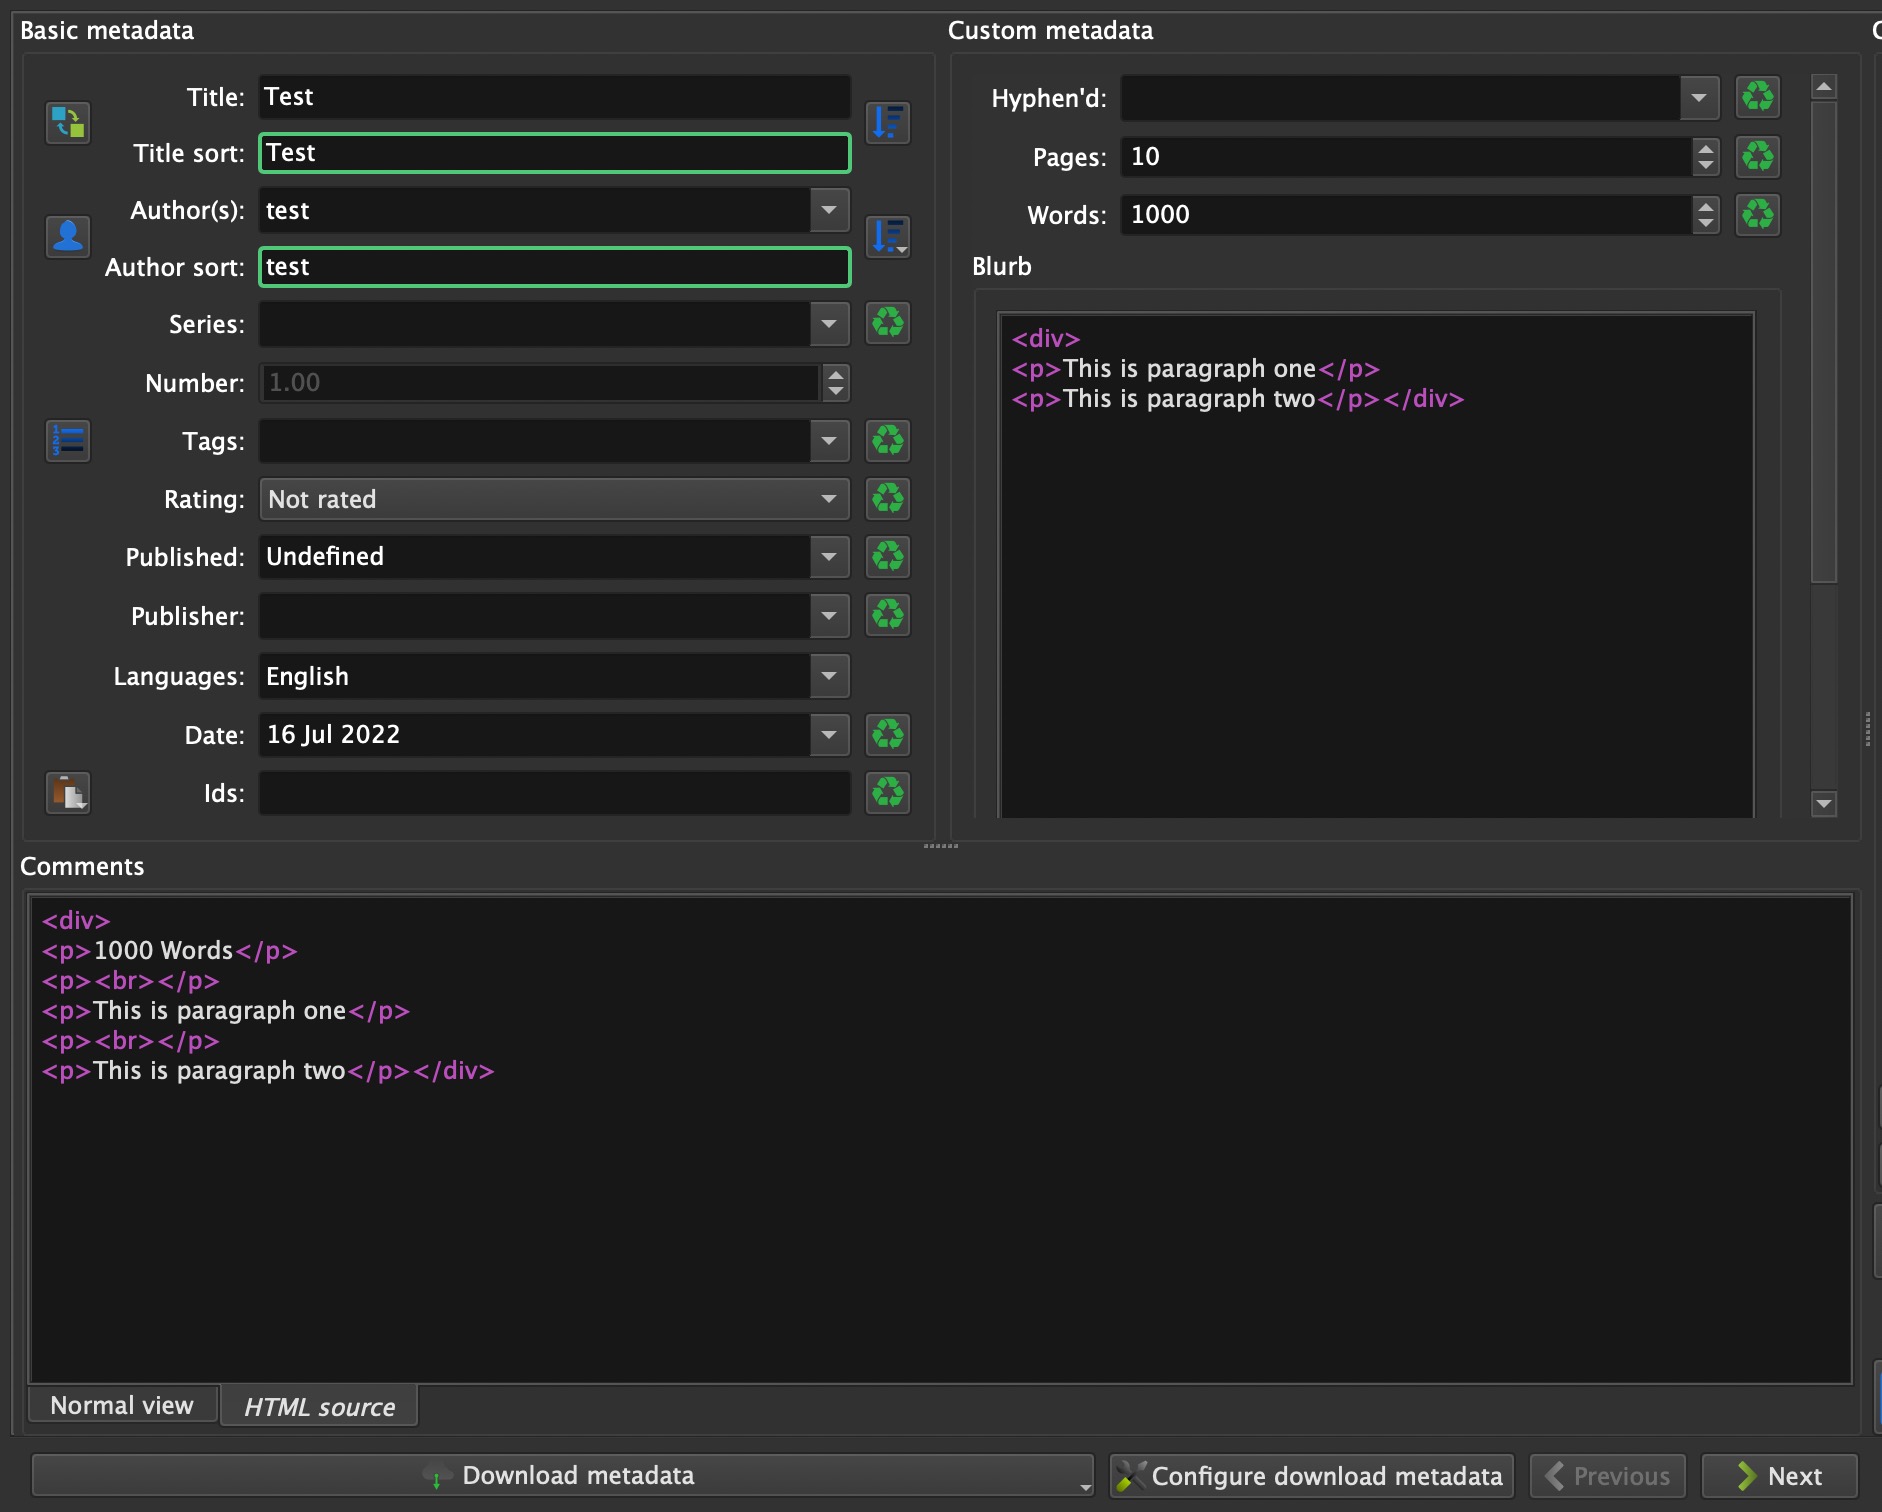Clear the Publisher field with green icon
The width and height of the screenshot is (1882, 1512).
(x=887, y=615)
